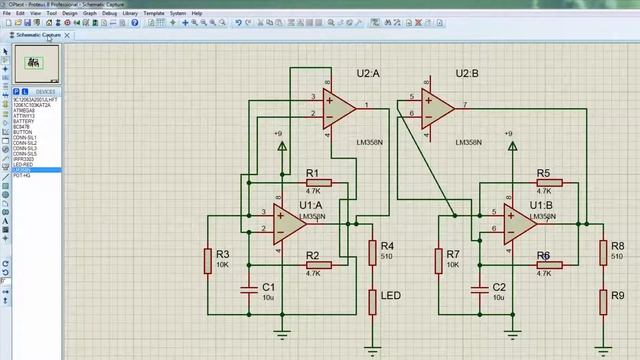Open the Debug menu
Image resolution: width=640 pixels, height=360 pixels.
coord(109,13)
